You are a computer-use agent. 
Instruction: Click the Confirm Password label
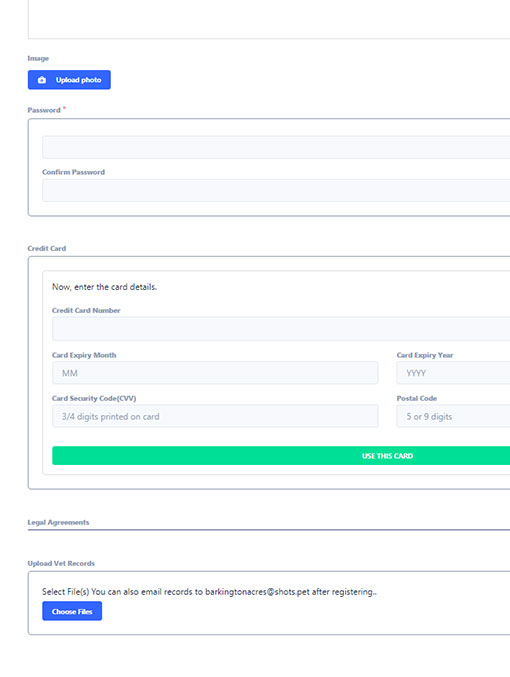pos(73,172)
